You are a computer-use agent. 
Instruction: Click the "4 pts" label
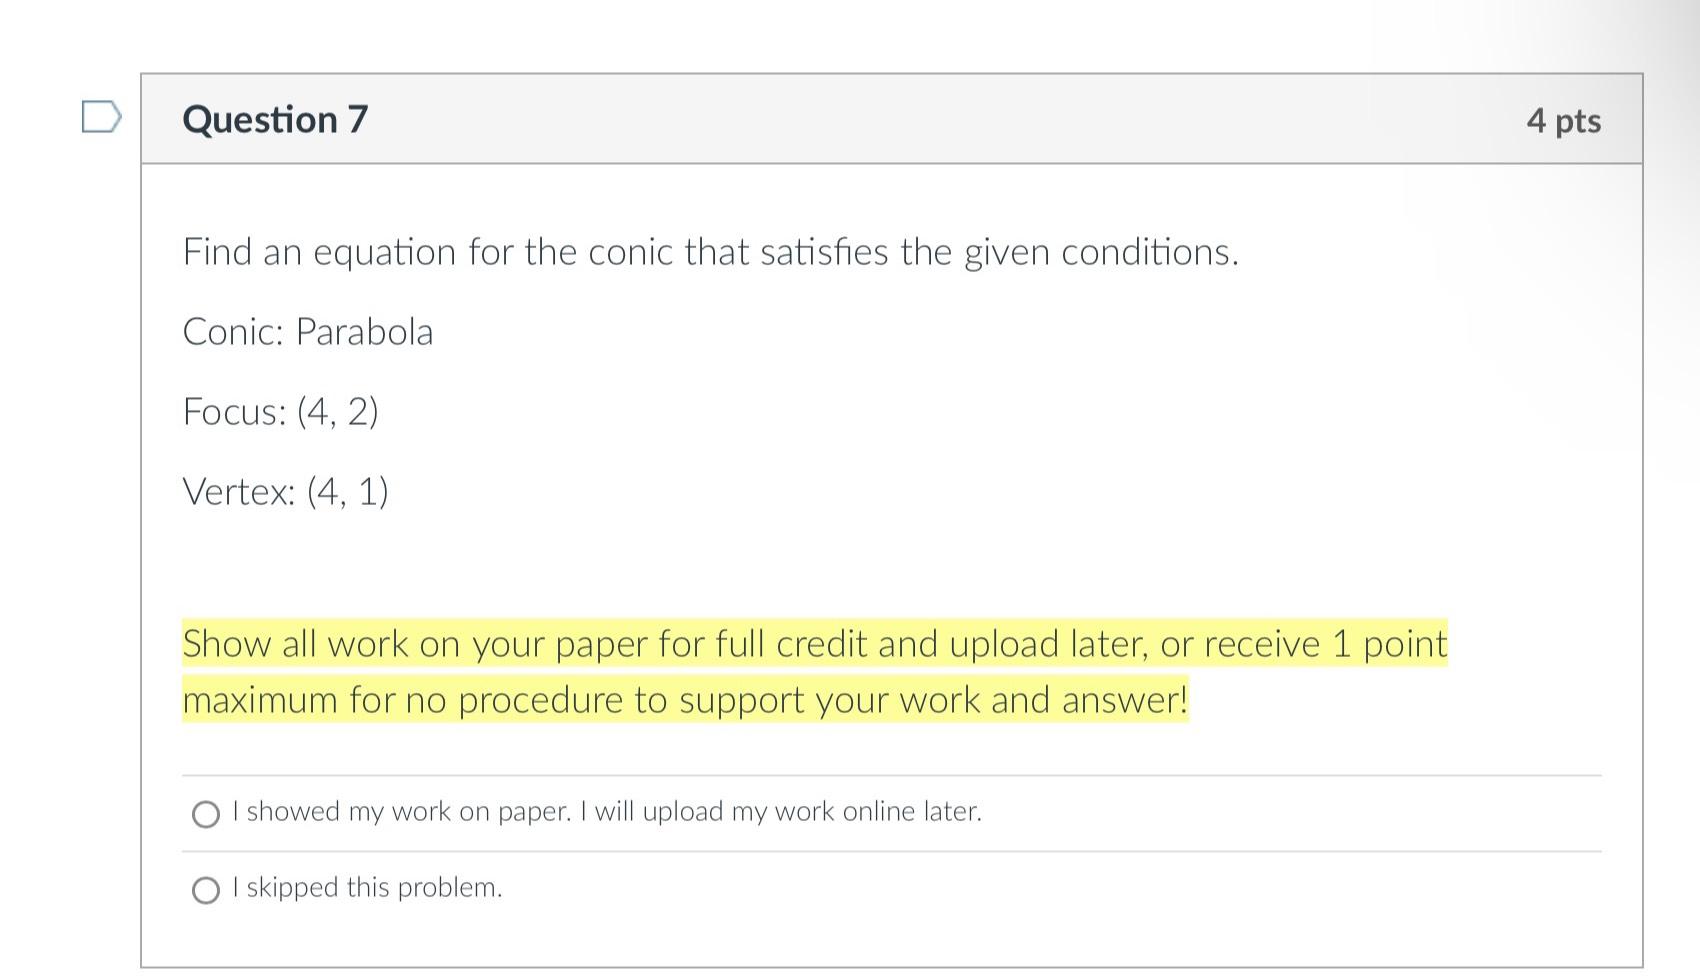(x=1564, y=120)
